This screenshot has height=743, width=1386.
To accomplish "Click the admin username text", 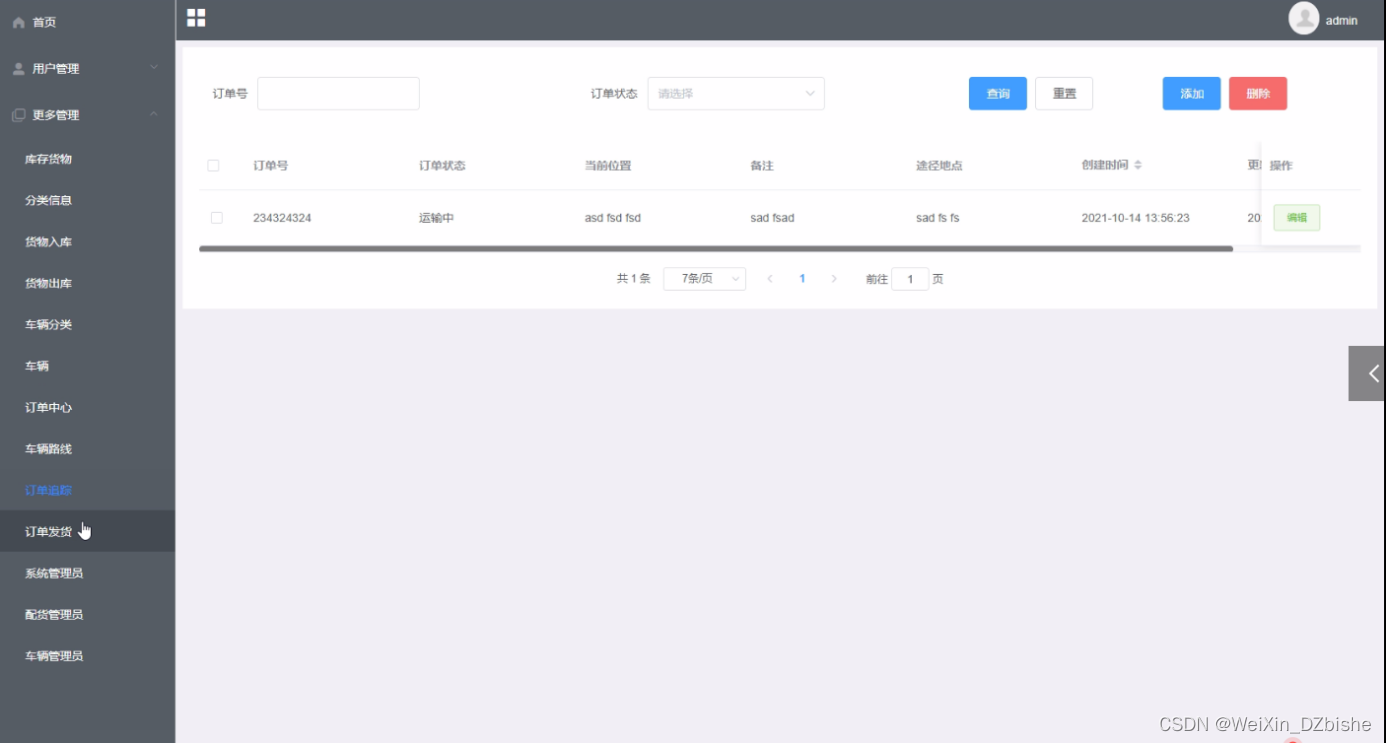I will 1342,20.
